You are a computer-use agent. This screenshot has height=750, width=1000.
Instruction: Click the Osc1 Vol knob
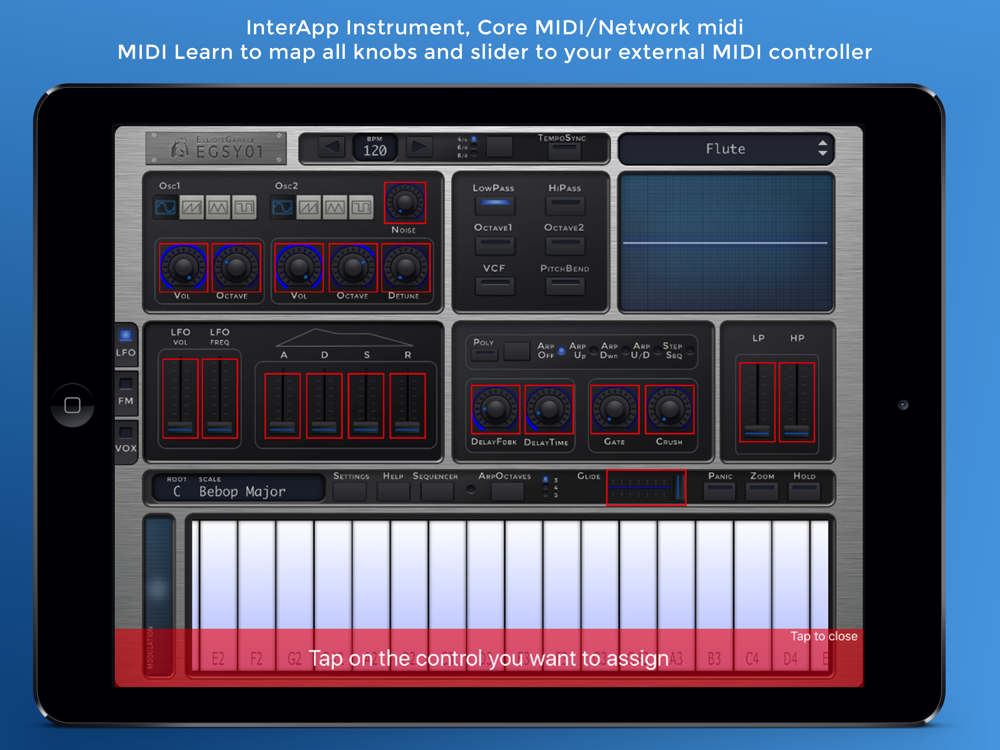(183, 268)
